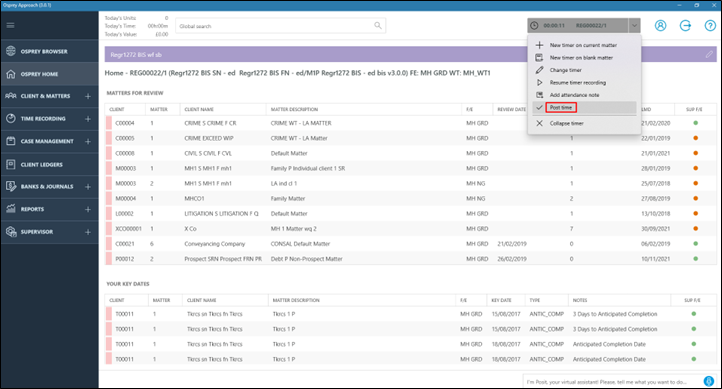Image resolution: width=722 pixels, height=389 pixels.
Task: Choose Change timer option
Action: point(565,70)
